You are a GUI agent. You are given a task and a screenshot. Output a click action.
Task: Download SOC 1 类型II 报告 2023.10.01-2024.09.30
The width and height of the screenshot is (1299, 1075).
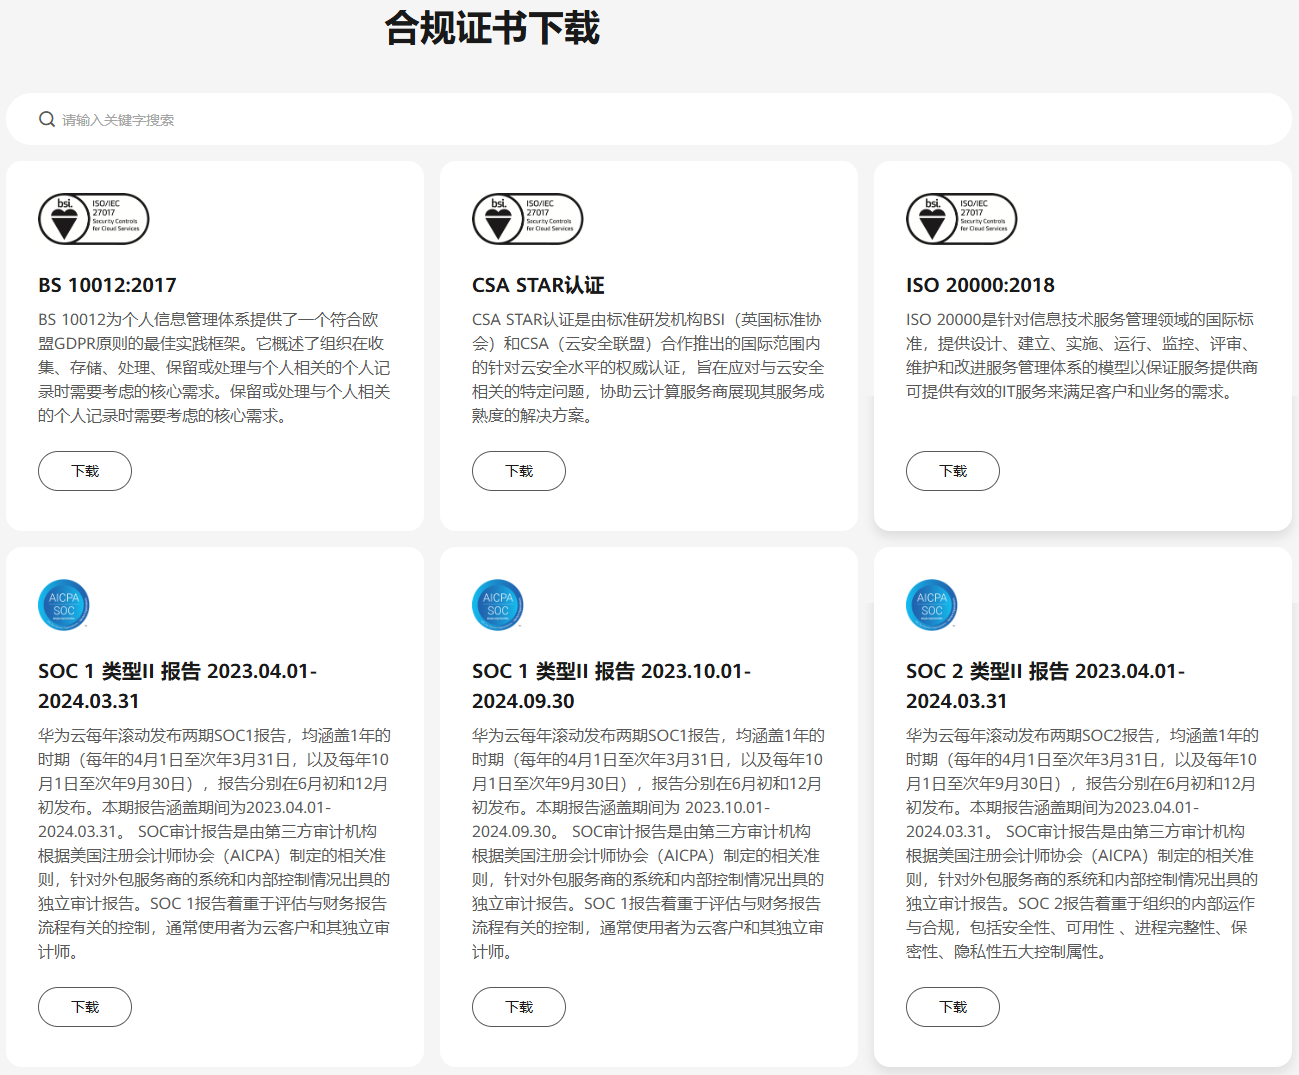(519, 1007)
